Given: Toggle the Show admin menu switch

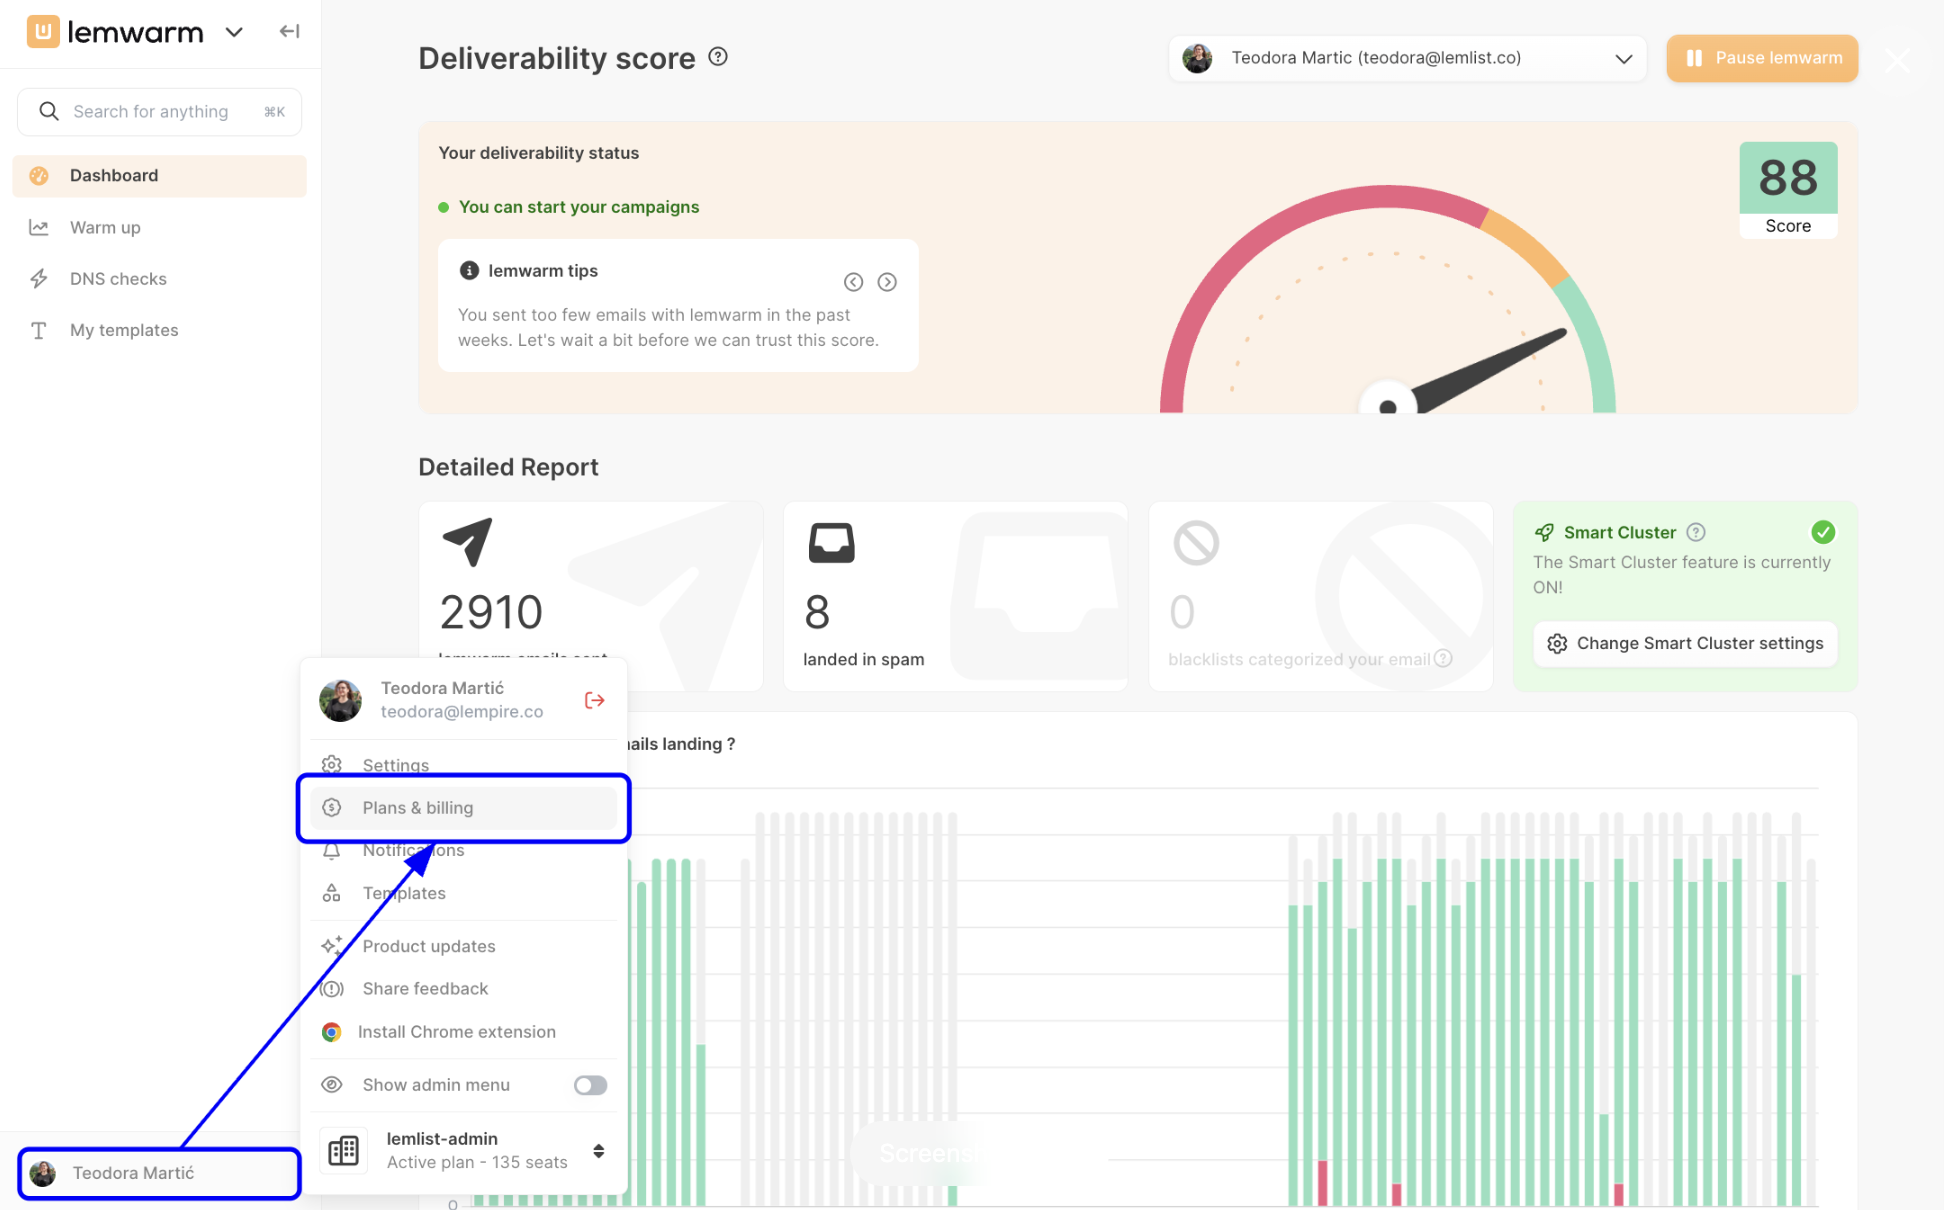Looking at the screenshot, I should tap(590, 1085).
